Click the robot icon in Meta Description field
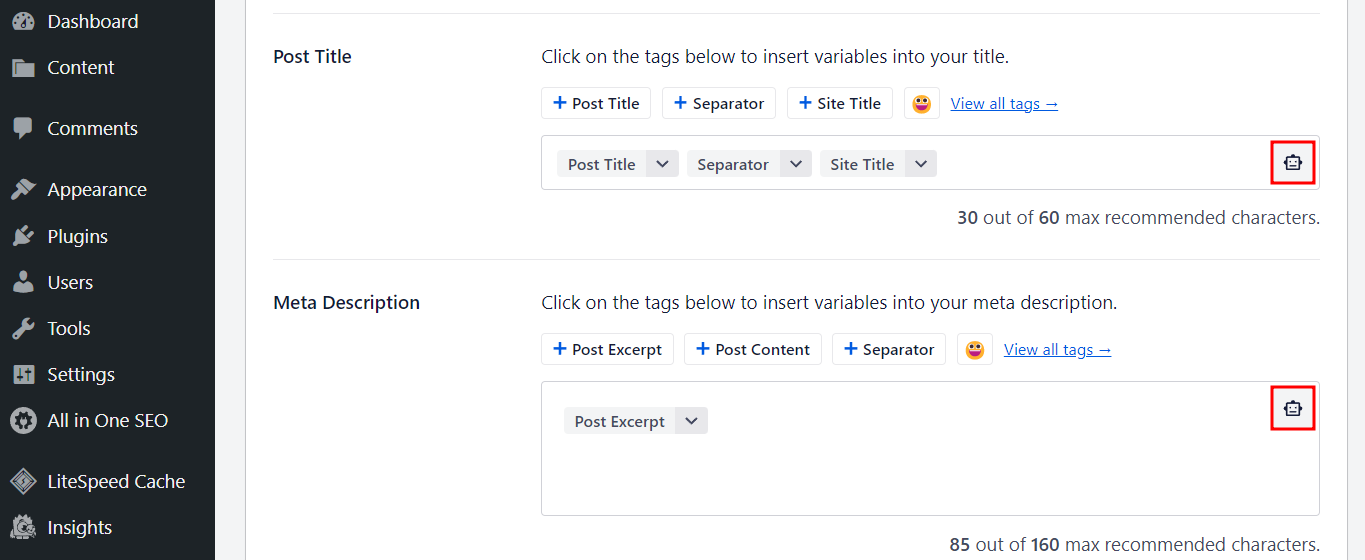 [1292, 408]
